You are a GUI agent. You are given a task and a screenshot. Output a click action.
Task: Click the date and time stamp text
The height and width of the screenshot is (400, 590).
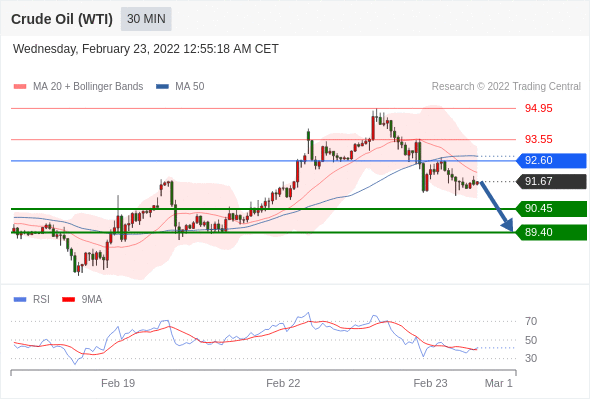tap(146, 49)
